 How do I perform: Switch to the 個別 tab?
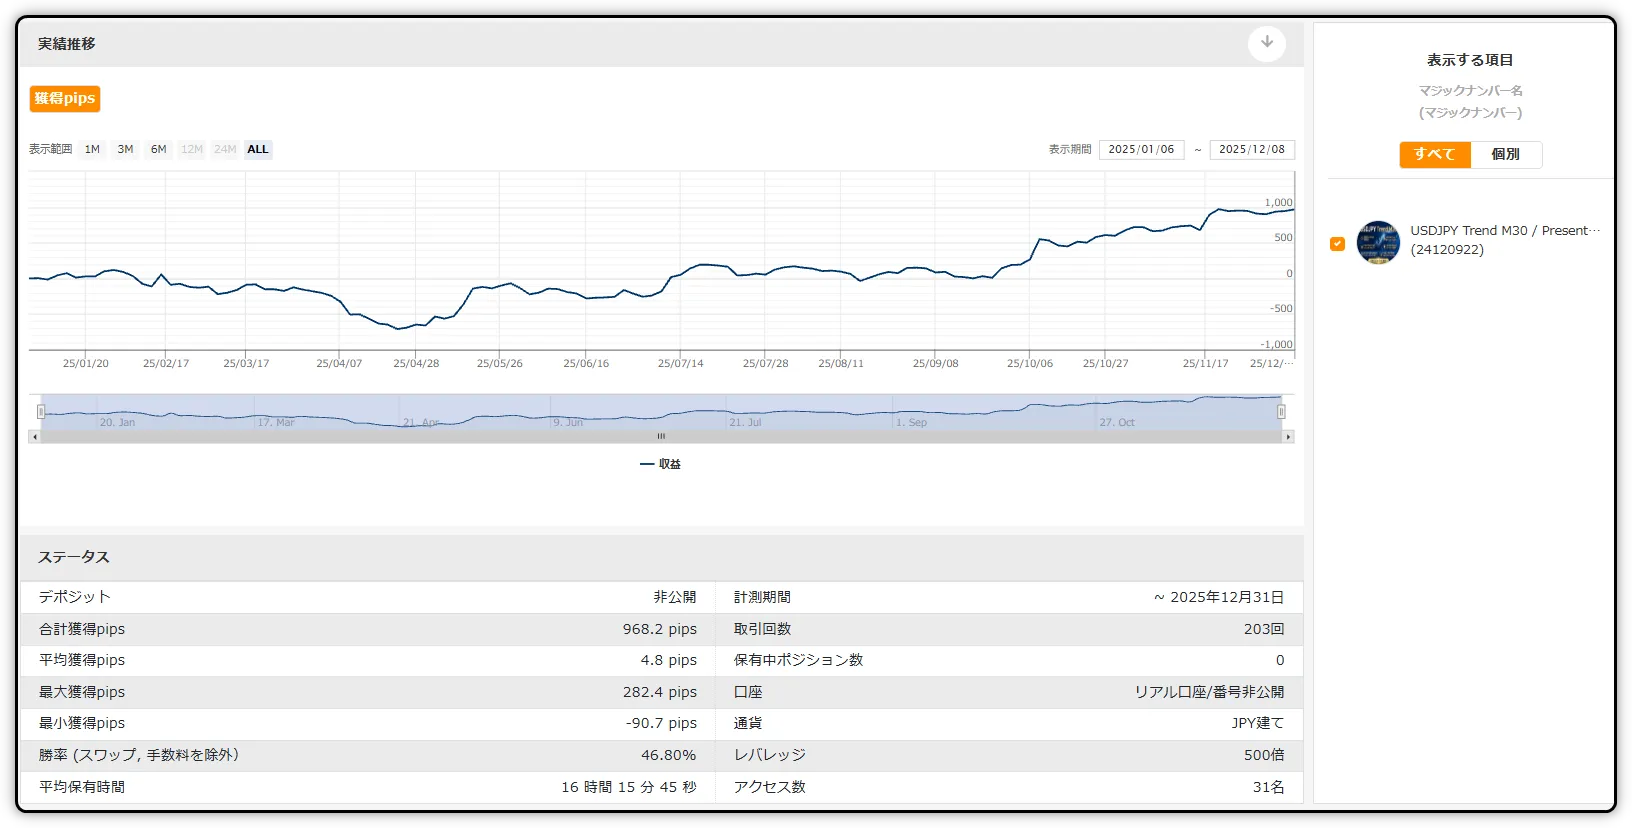pos(1506,154)
